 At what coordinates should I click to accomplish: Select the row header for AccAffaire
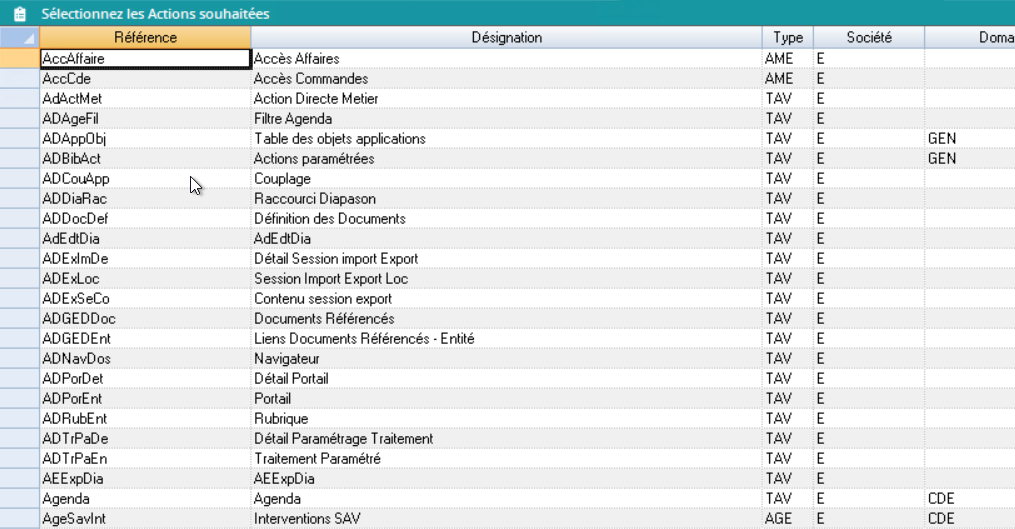(19, 59)
